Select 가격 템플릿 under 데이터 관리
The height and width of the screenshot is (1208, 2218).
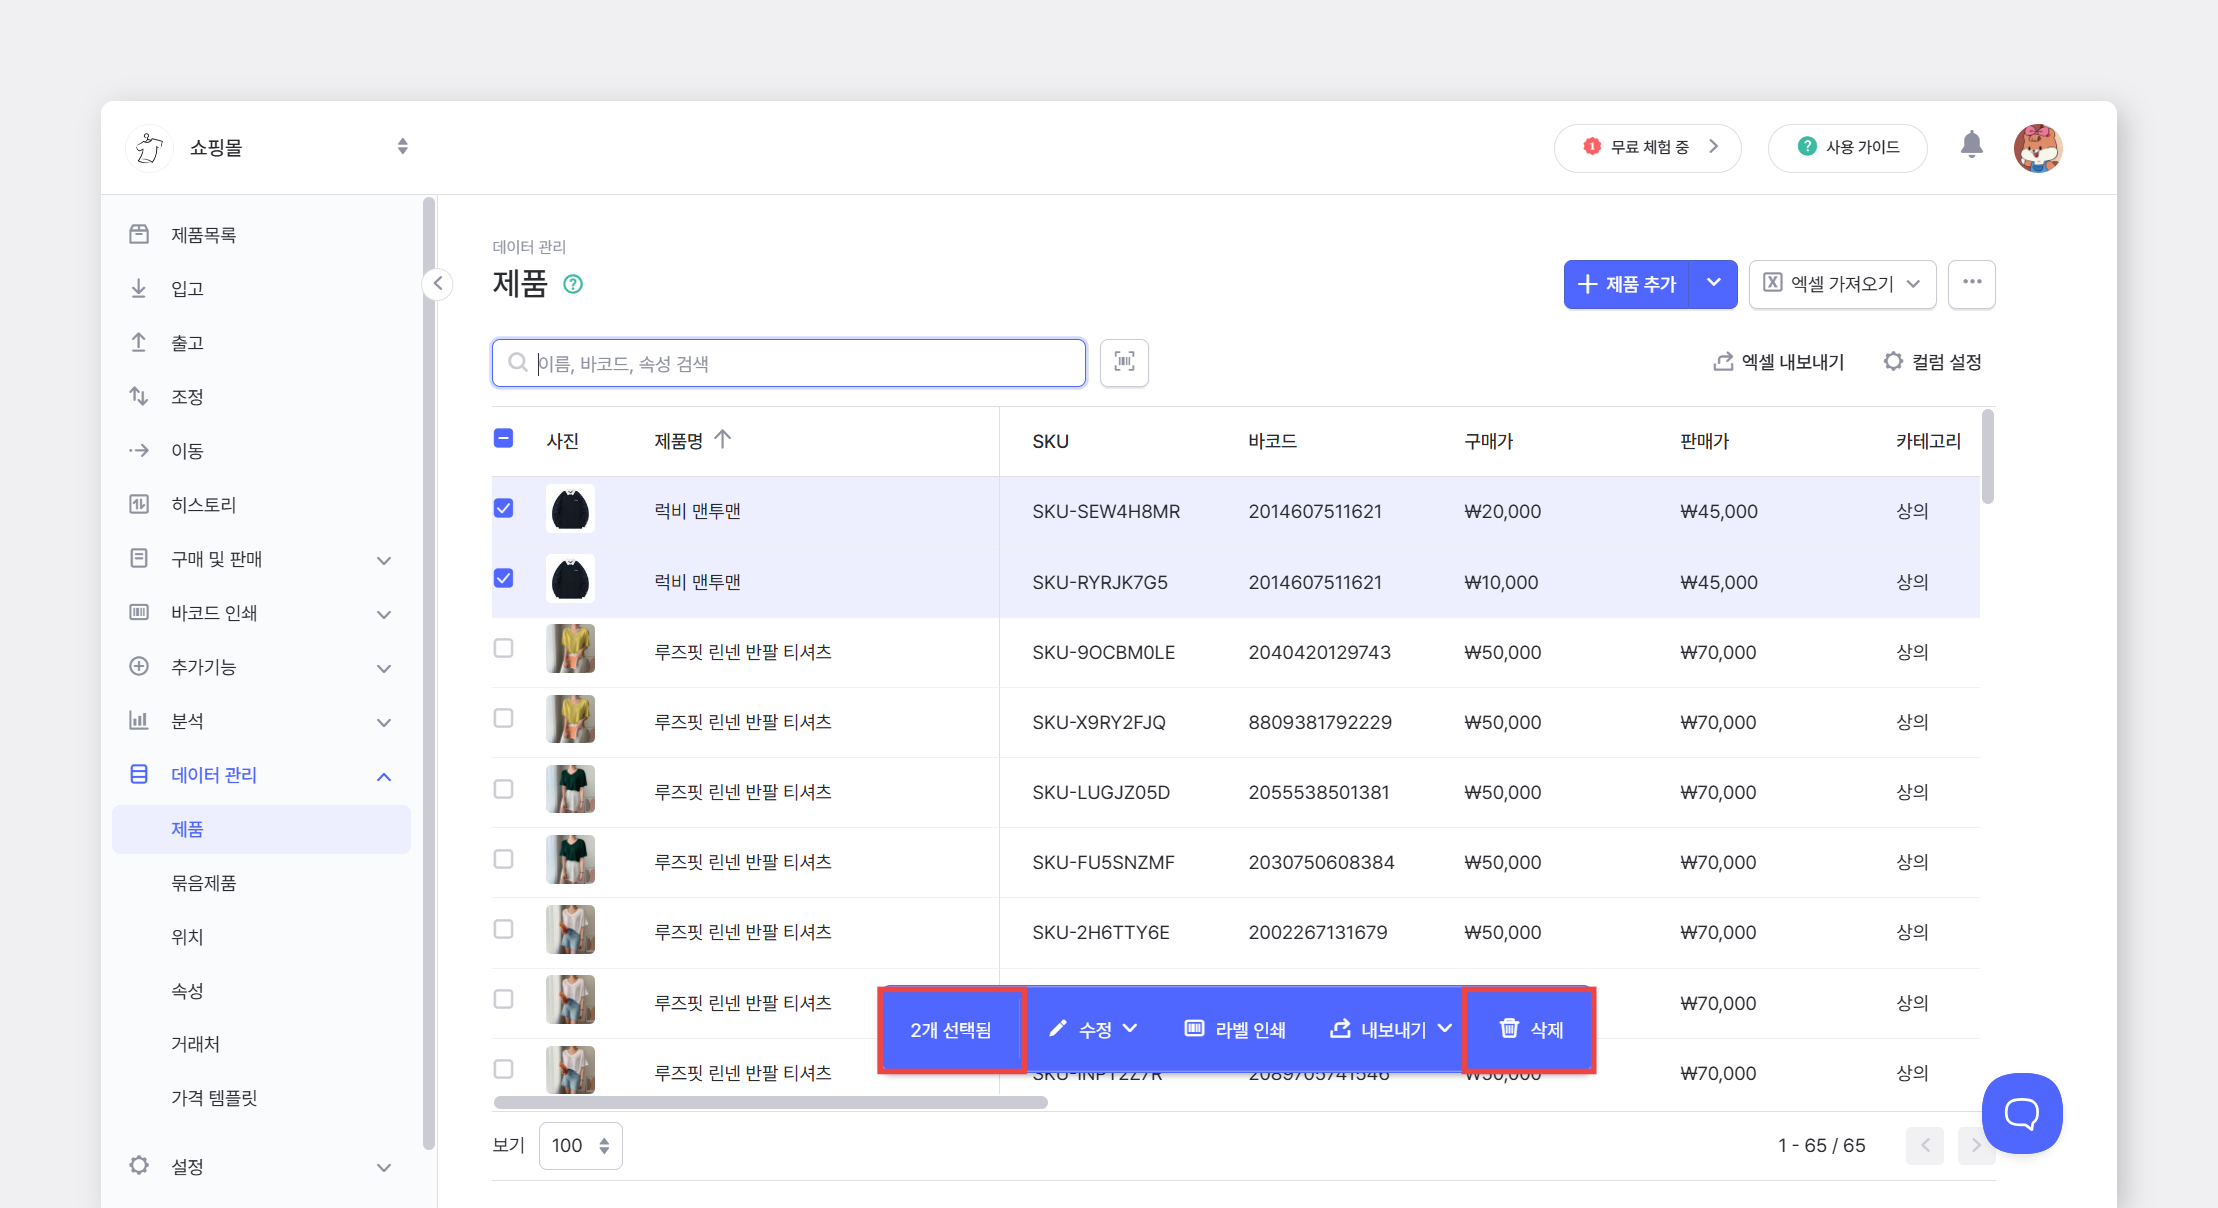pos(262,1098)
